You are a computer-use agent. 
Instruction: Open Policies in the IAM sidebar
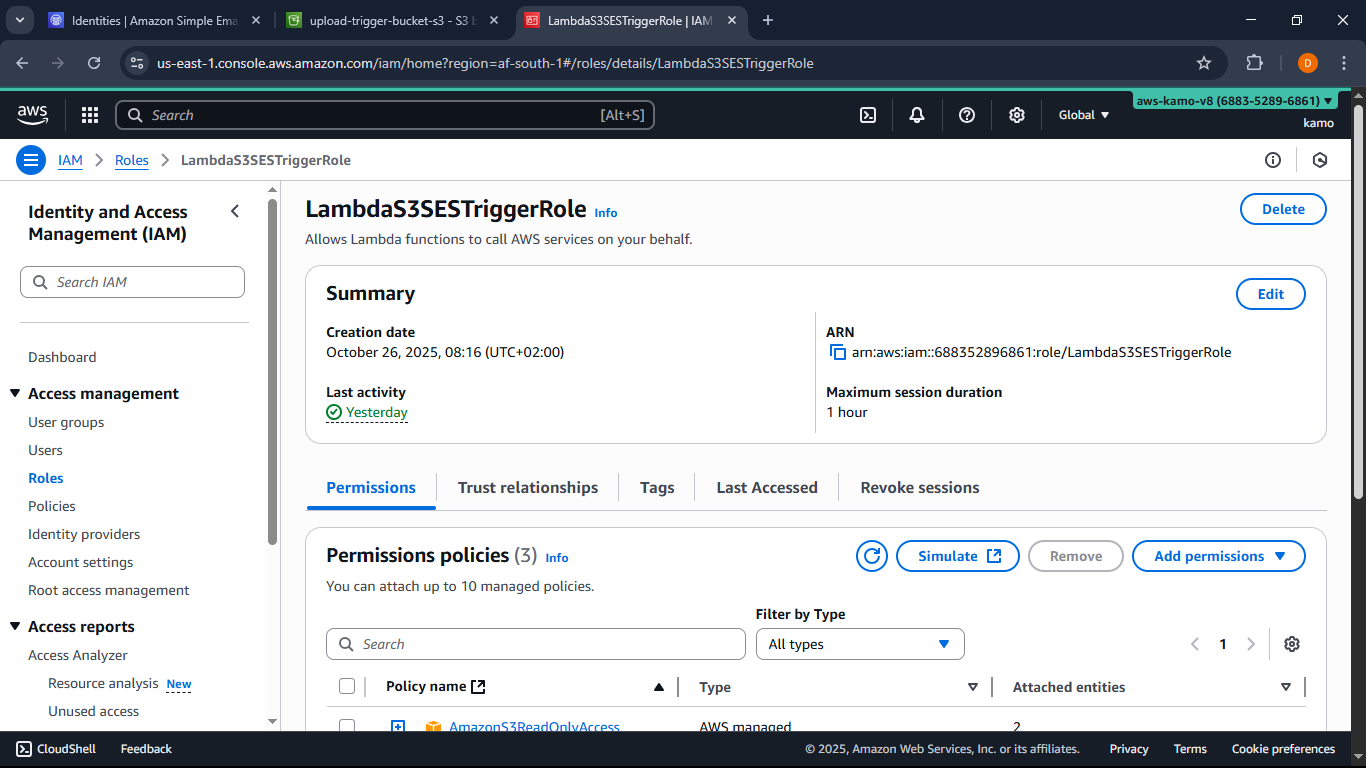pos(52,506)
